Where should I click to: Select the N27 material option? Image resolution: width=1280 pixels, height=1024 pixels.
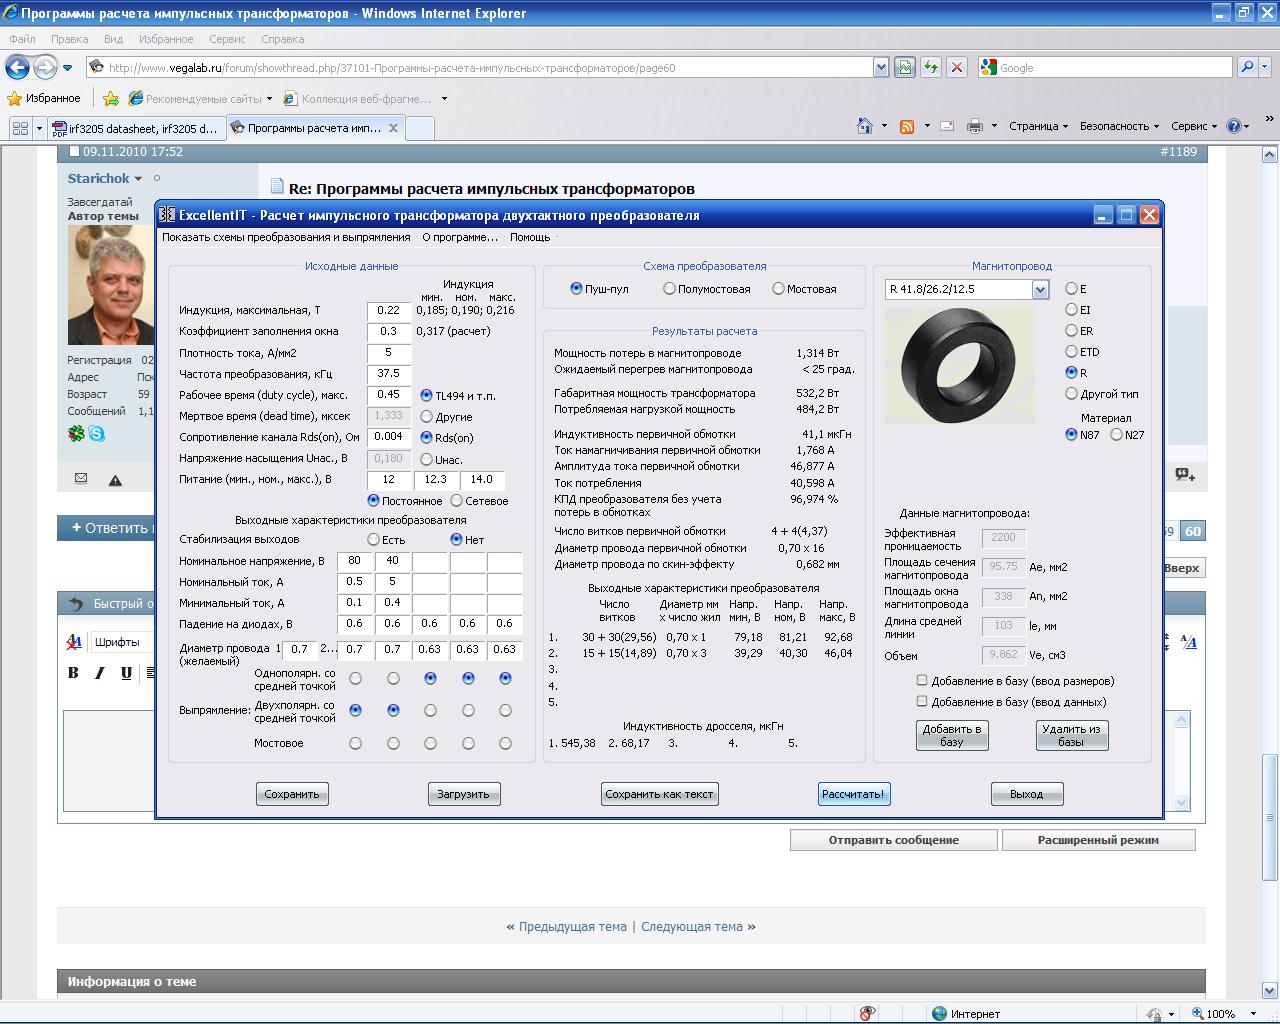pos(1117,435)
